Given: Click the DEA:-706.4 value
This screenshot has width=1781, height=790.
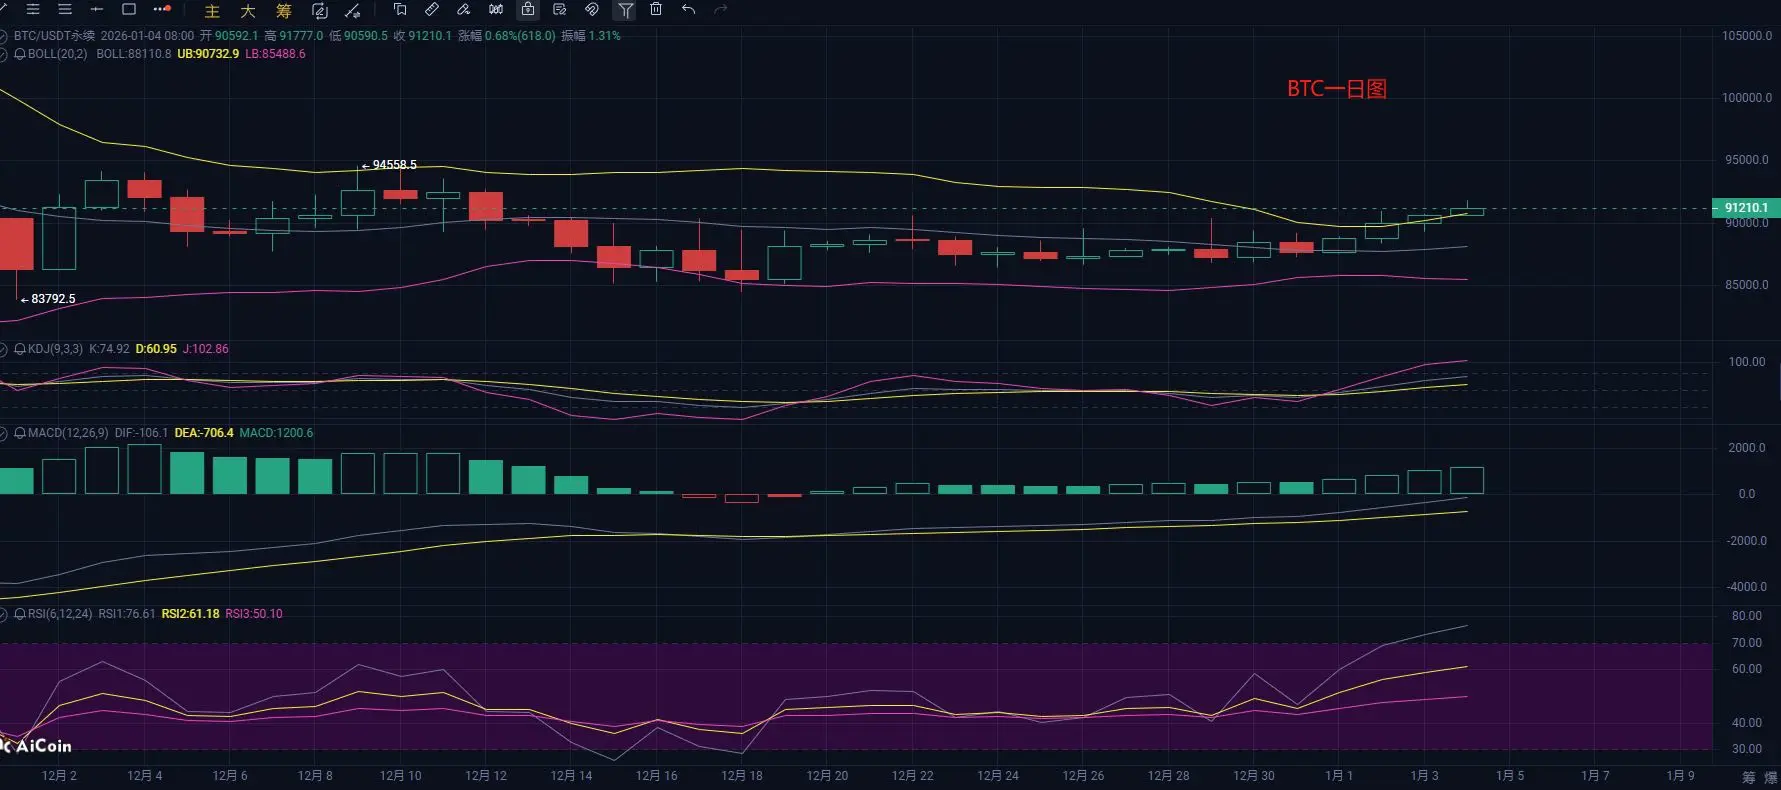Looking at the screenshot, I should tap(204, 433).
